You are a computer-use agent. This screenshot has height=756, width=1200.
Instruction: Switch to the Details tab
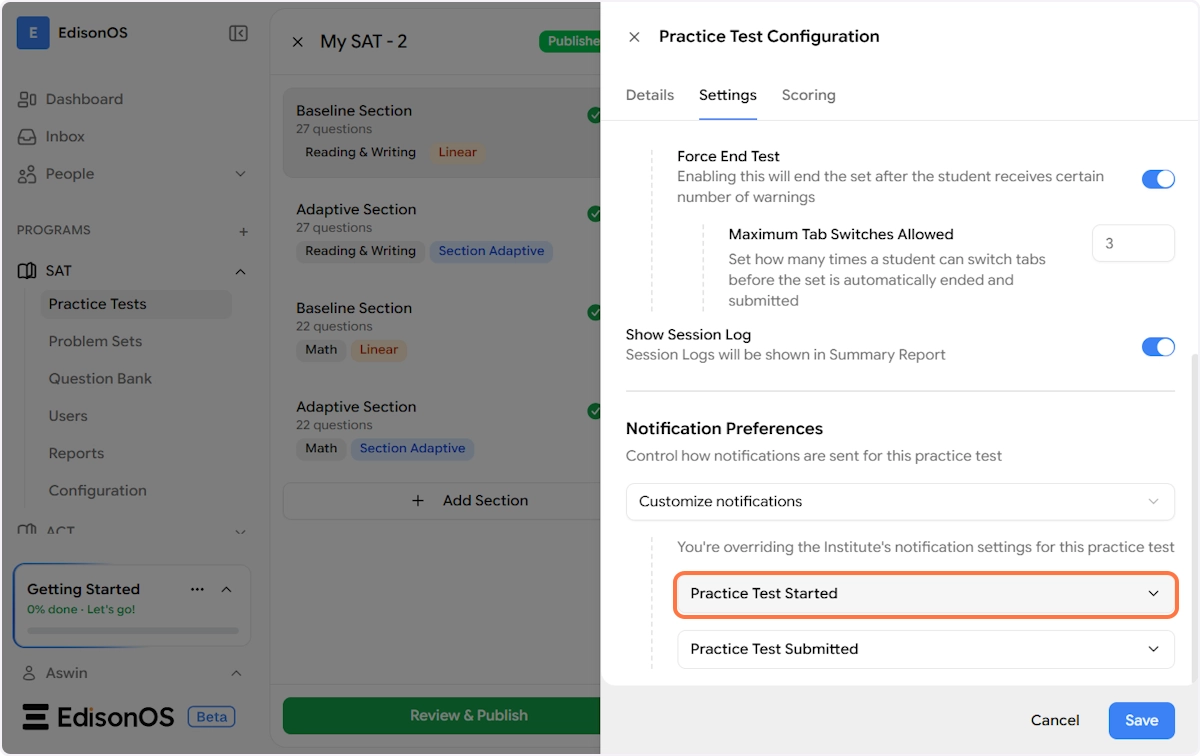(650, 95)
